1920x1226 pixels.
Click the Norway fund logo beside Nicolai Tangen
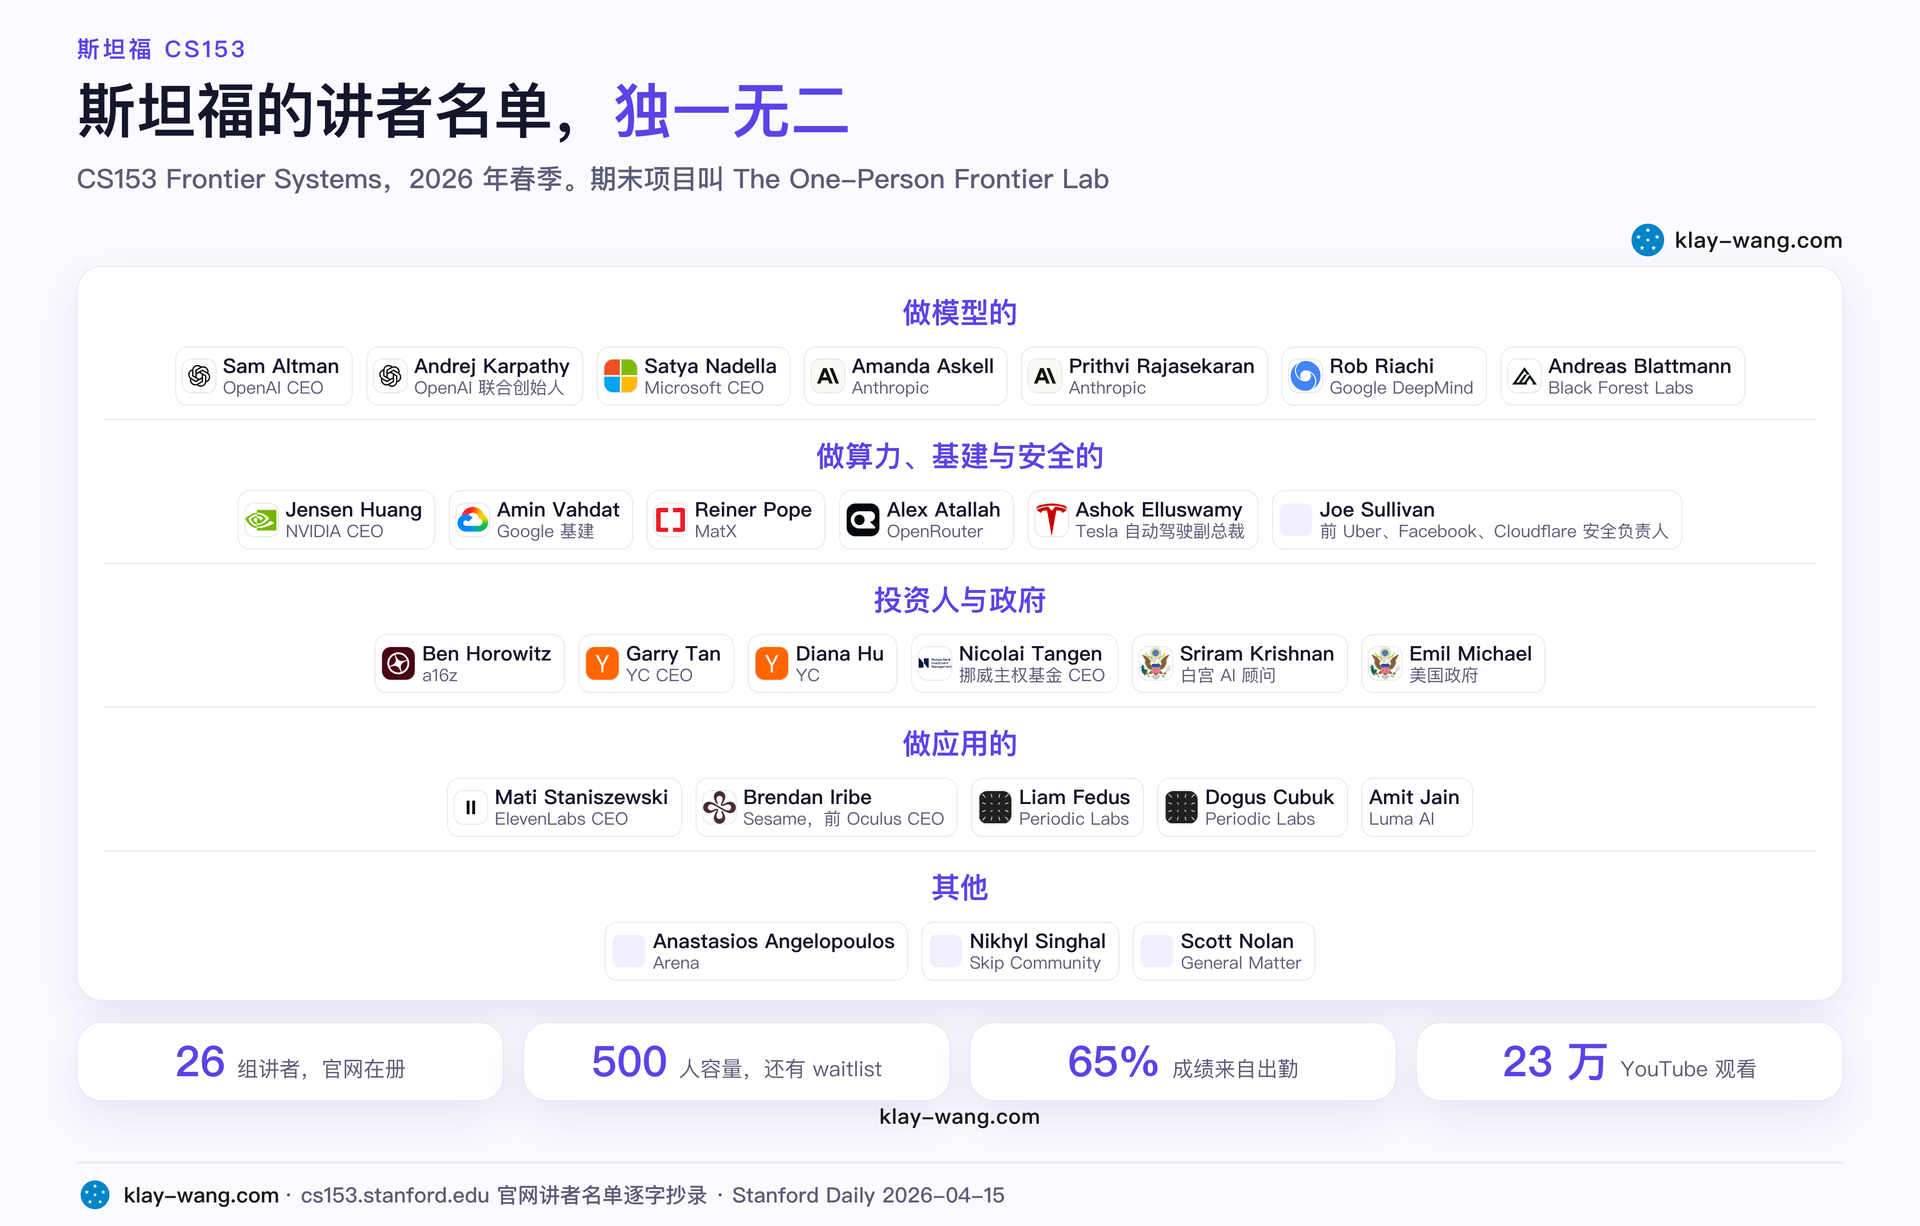point(935,663)
